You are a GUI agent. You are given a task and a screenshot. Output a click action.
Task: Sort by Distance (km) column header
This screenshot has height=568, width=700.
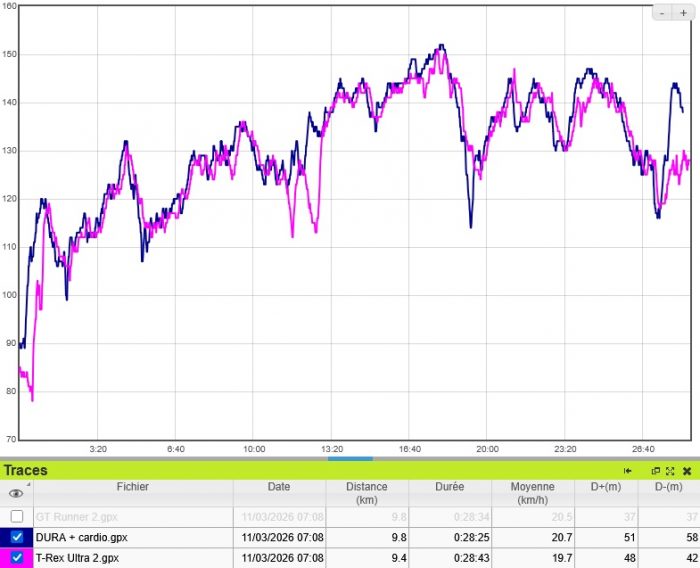[x=367, y=493]
